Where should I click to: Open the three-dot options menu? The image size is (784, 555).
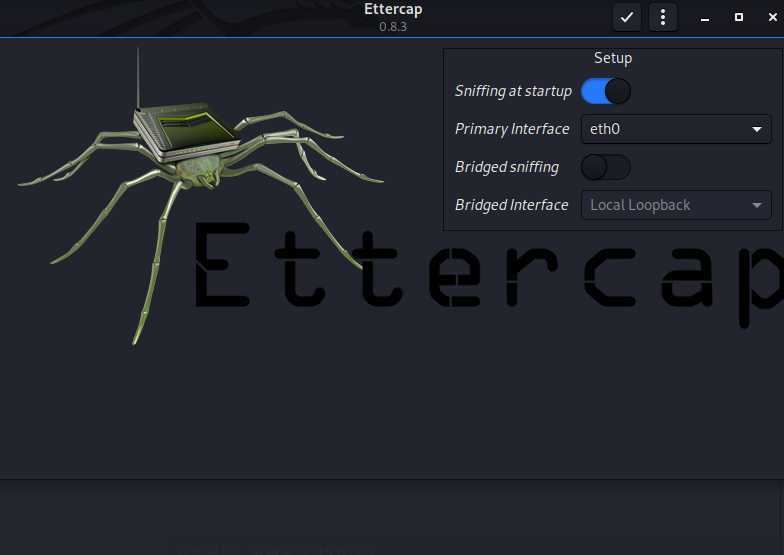(663, 18)
